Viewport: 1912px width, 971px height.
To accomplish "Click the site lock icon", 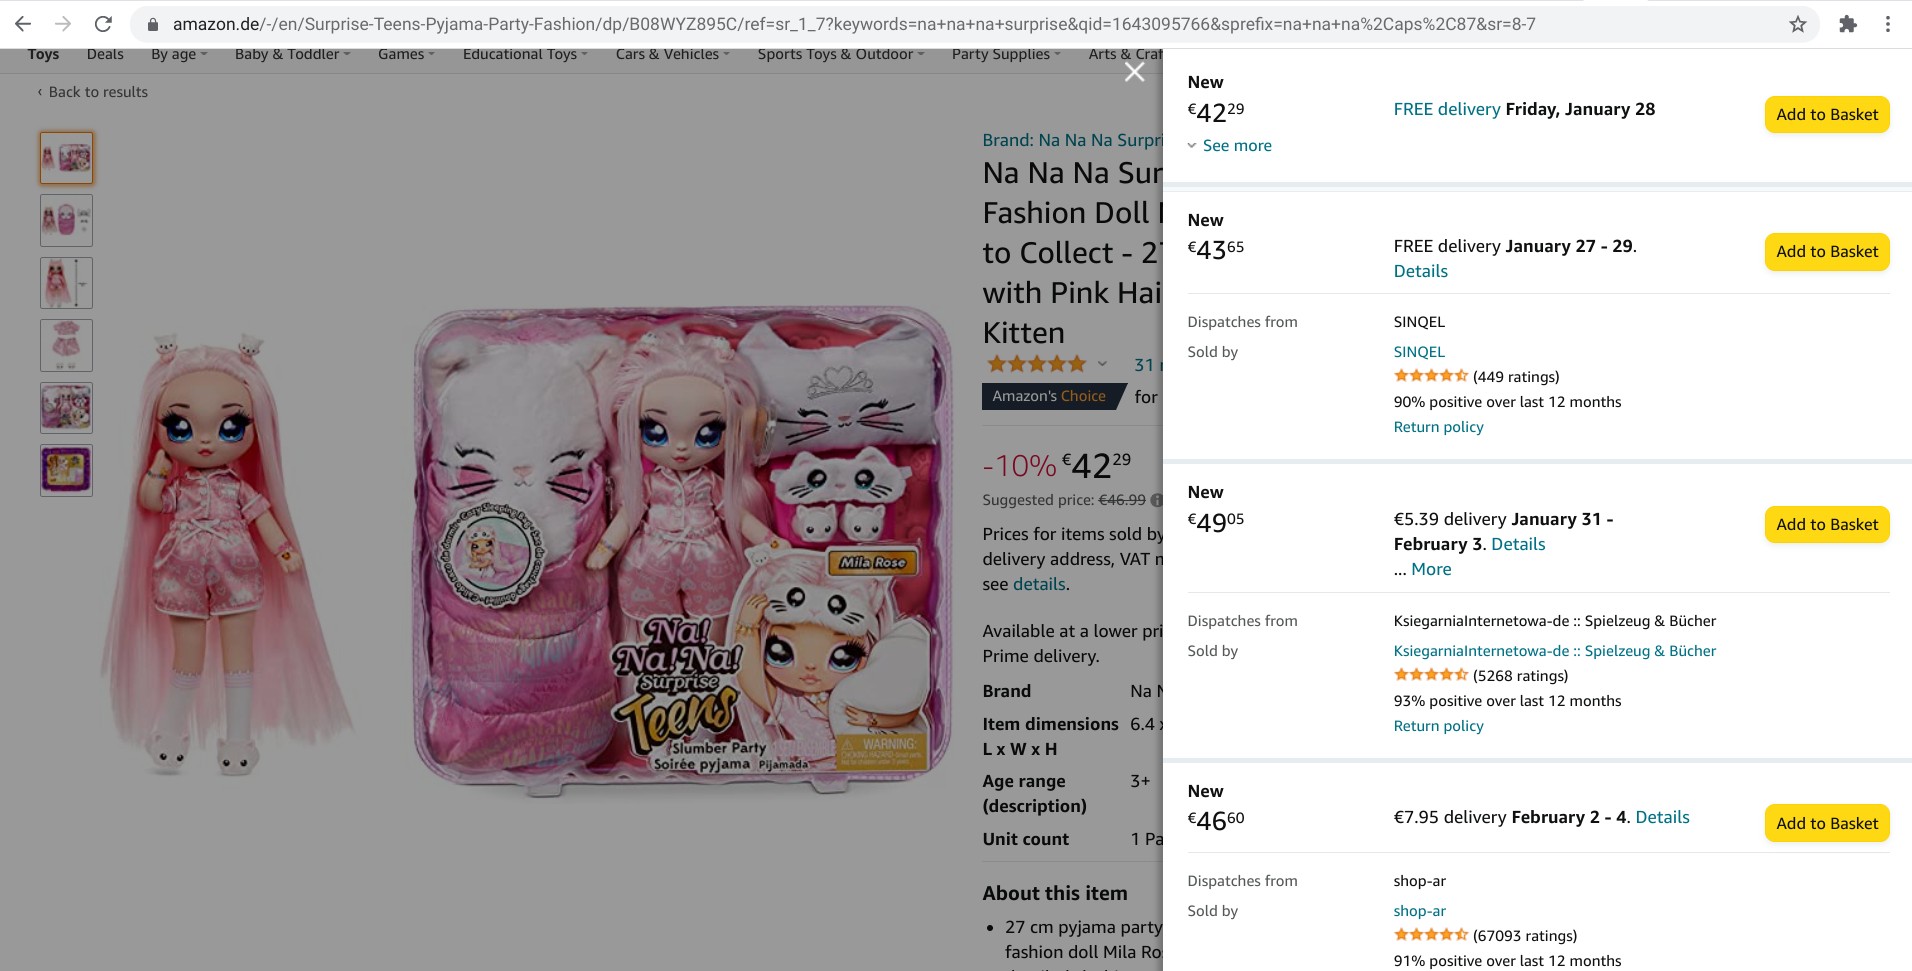I will coord(152,24).
